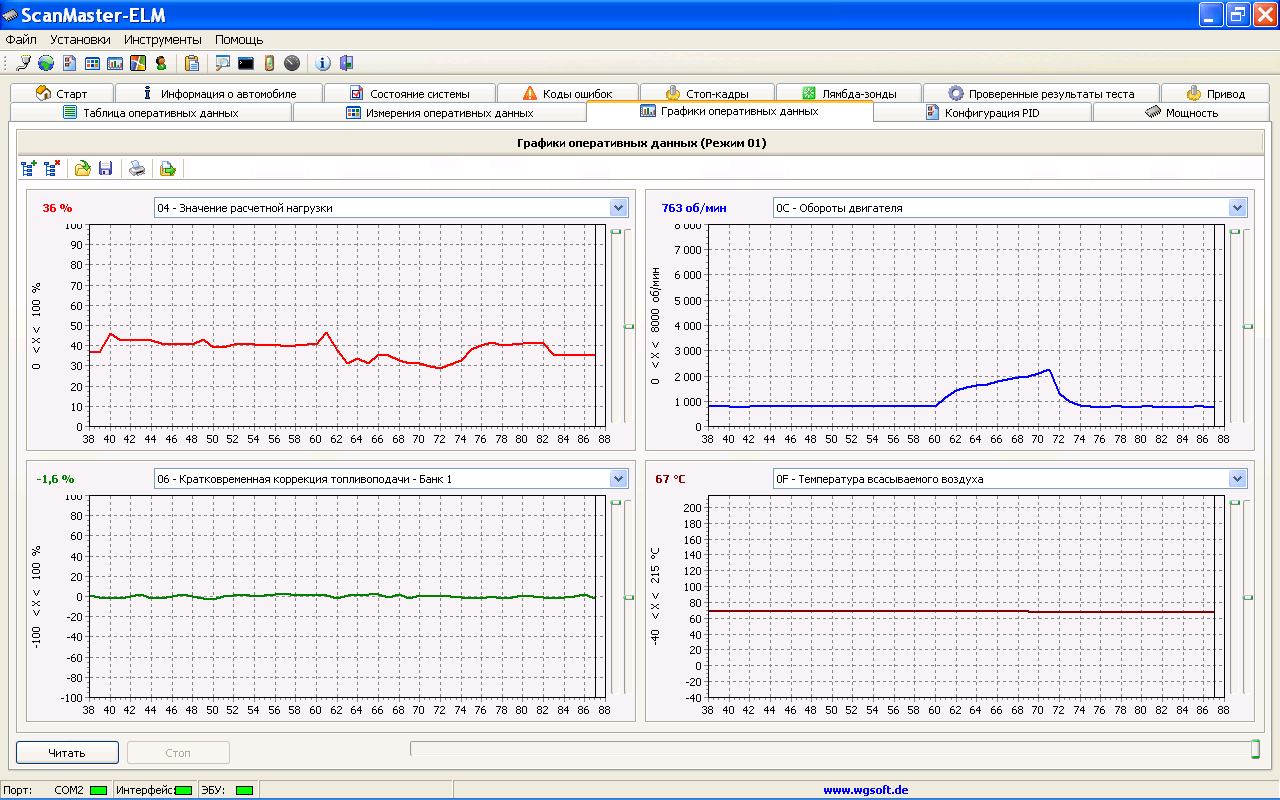
Task: Click the blue info circle toolbar icon
Action: 323,63
